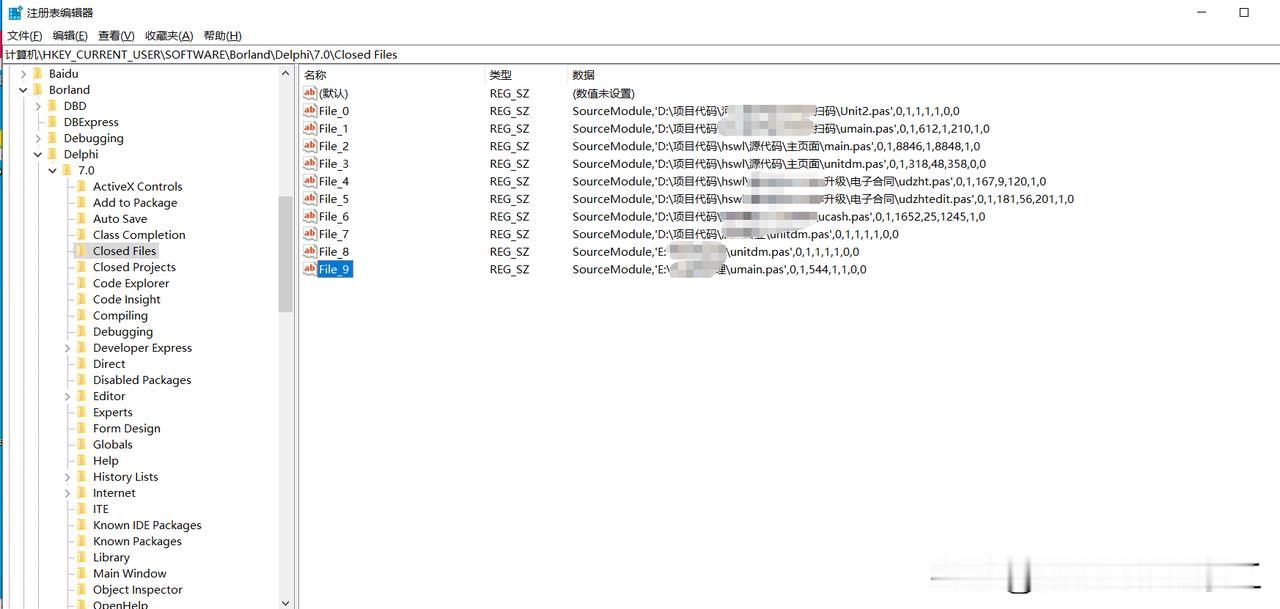Click the folder icon next to Form Design
The image size is (1280, 609).
point(82,428)
